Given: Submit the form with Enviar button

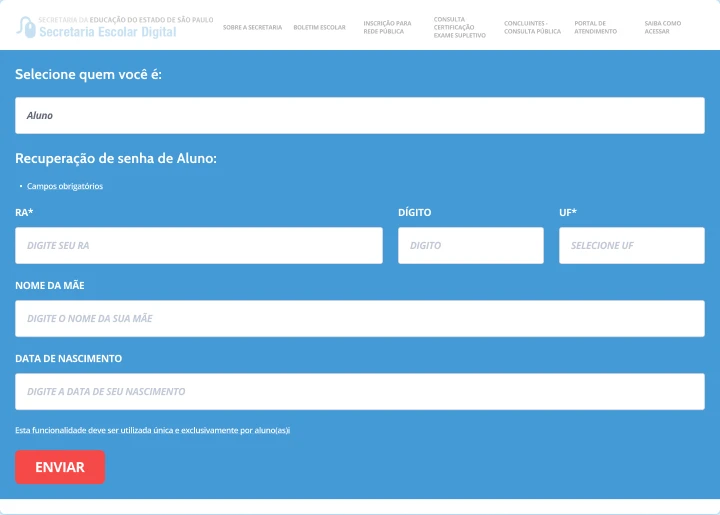Looking at the screenshot, I should point(60,467).
